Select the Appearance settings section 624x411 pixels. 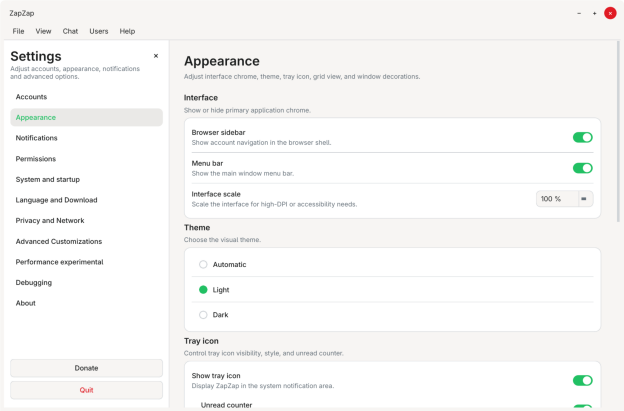click(86, 117)
